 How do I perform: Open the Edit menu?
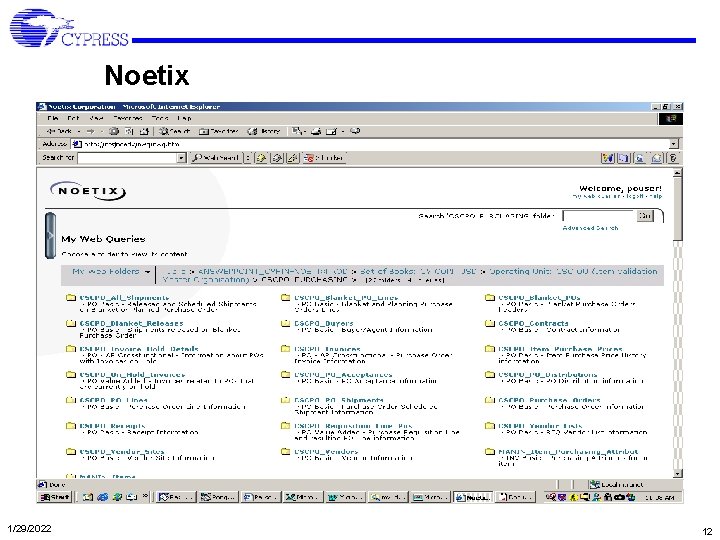click(x=73, y=118)
